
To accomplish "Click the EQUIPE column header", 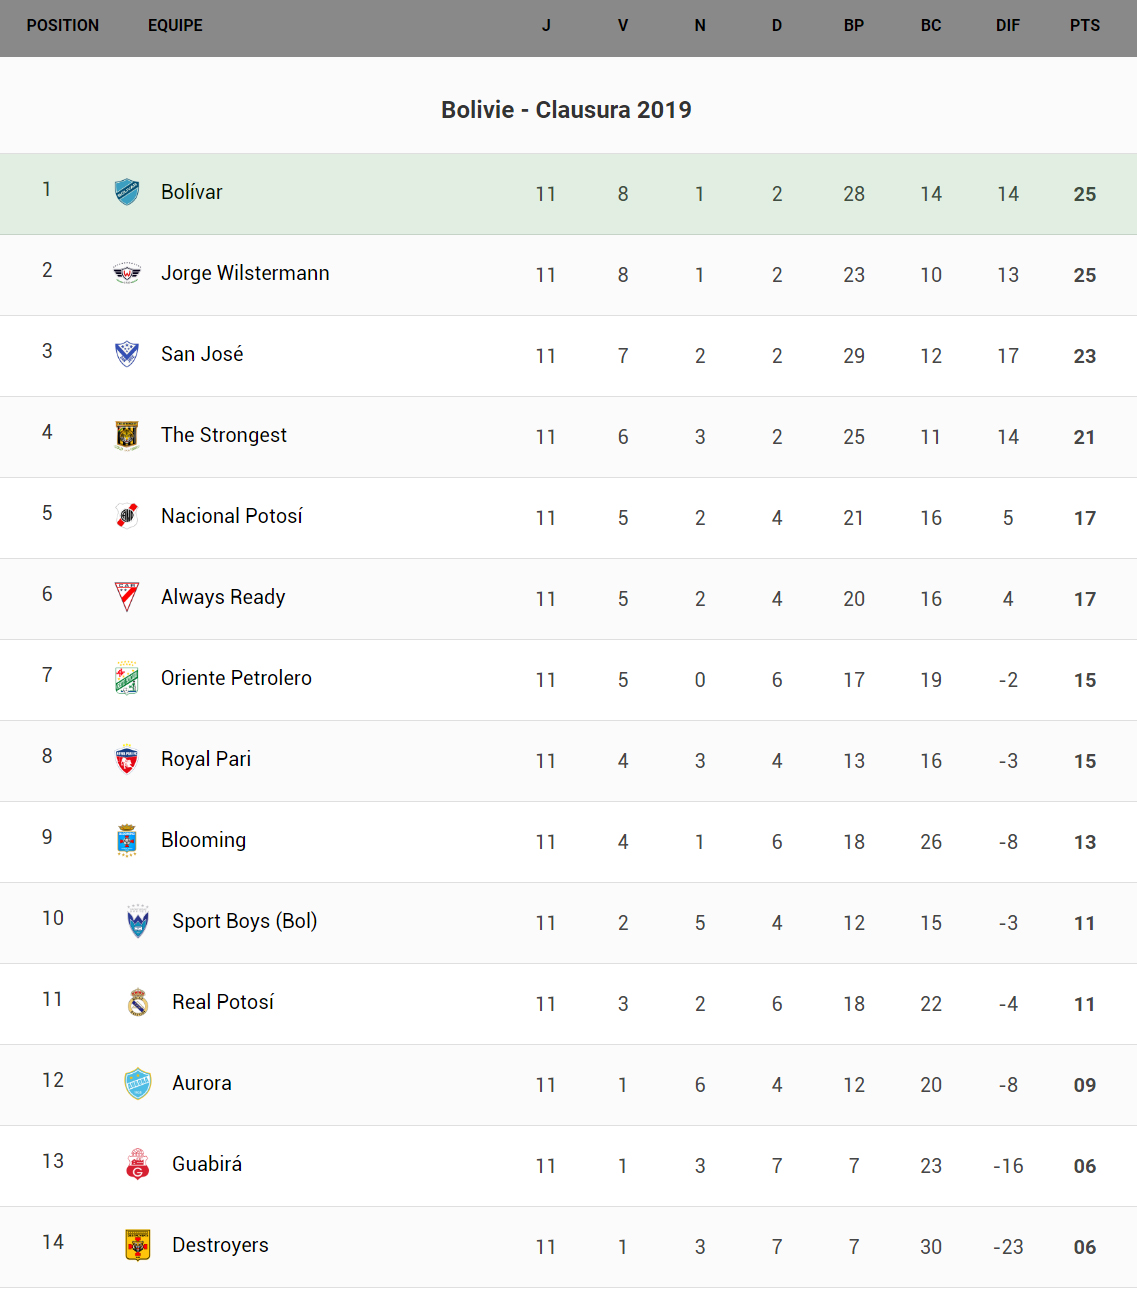I will tap(175, 26).
